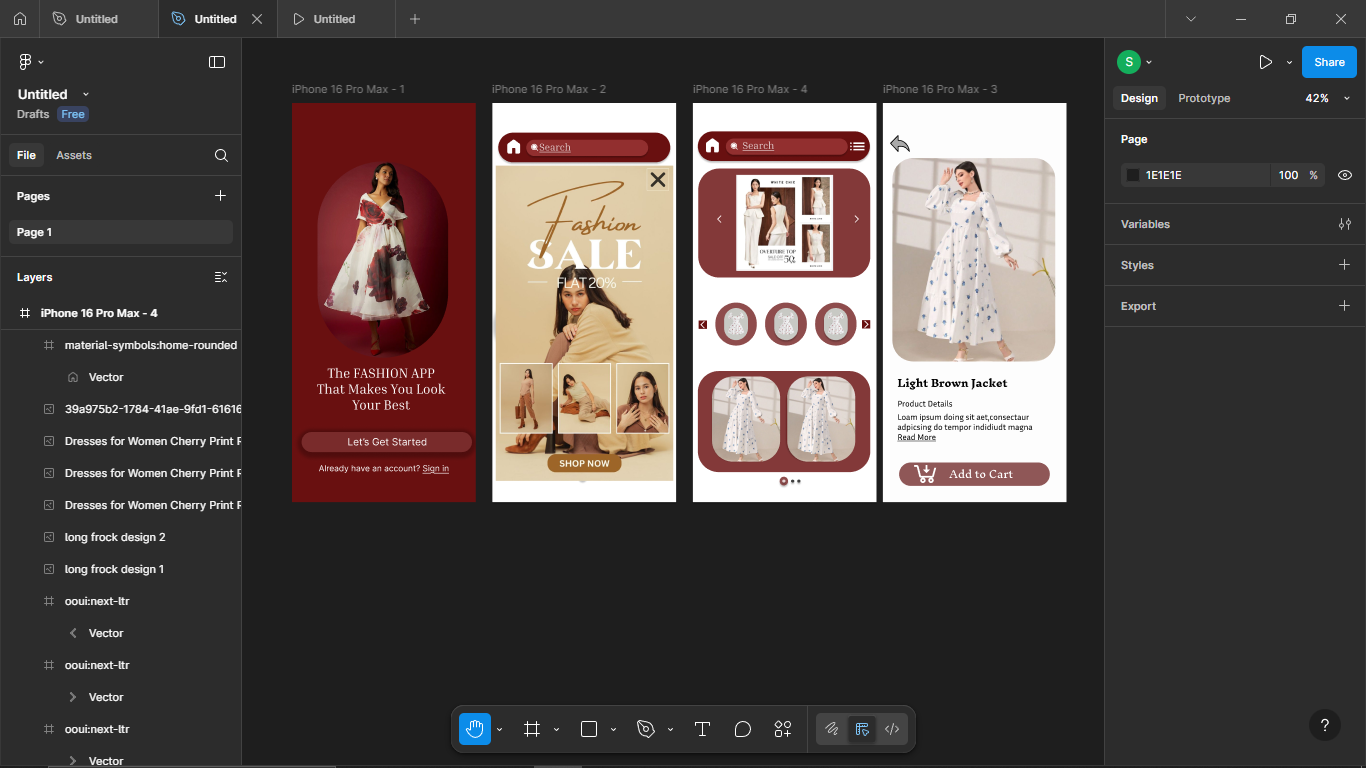Click the Free plan badge
This screenshot has height=768, width=1366.
click(x=73, y=114)
